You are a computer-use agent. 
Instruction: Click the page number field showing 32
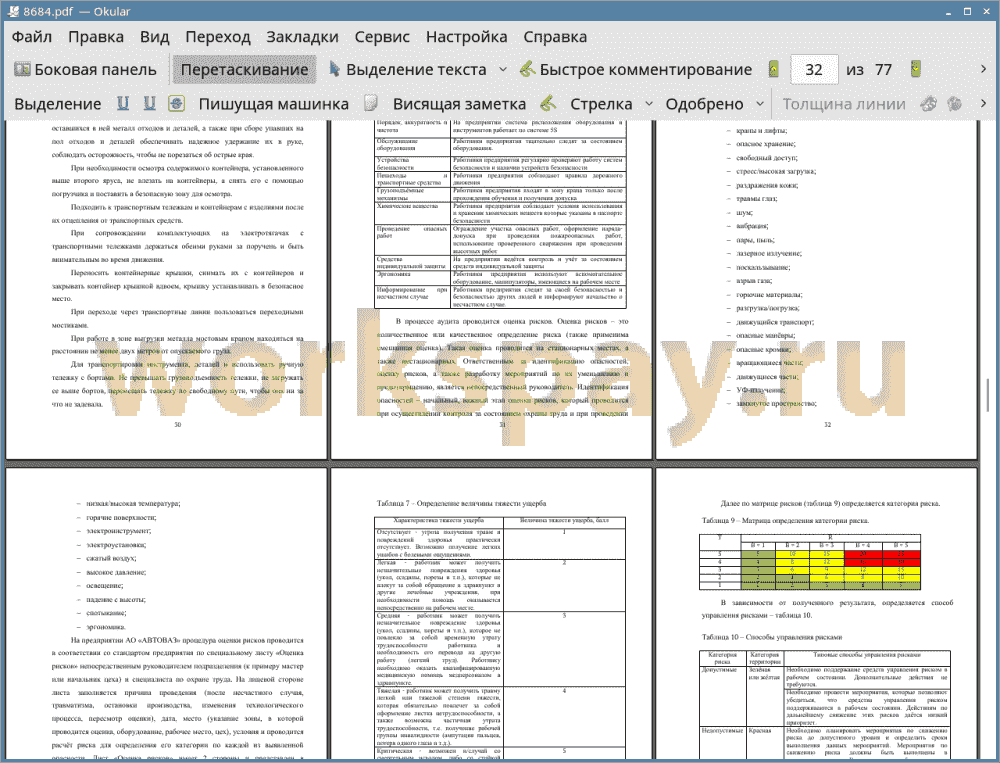[x=814, y=70]
